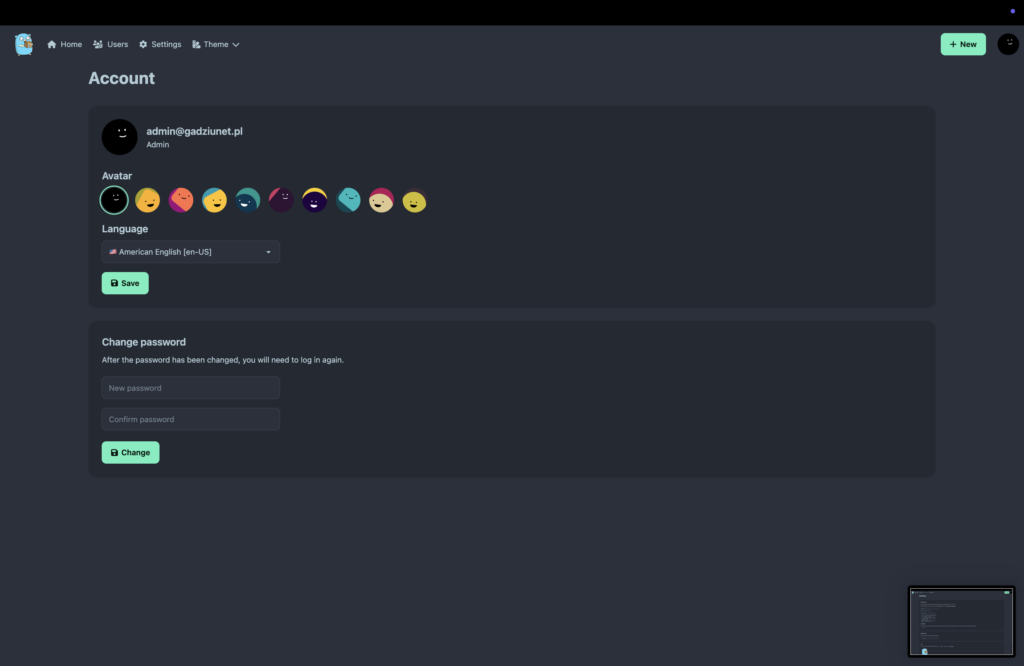Screen dimensions: 1024x666
Task: Open the Users page
Action: tap(110, 44)
